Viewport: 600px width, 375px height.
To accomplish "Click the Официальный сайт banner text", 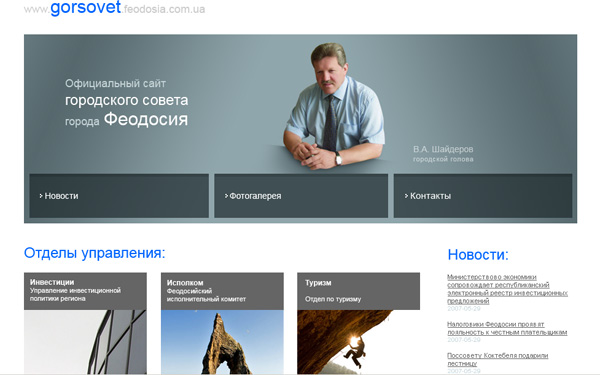I will click(x=116, y=83).
